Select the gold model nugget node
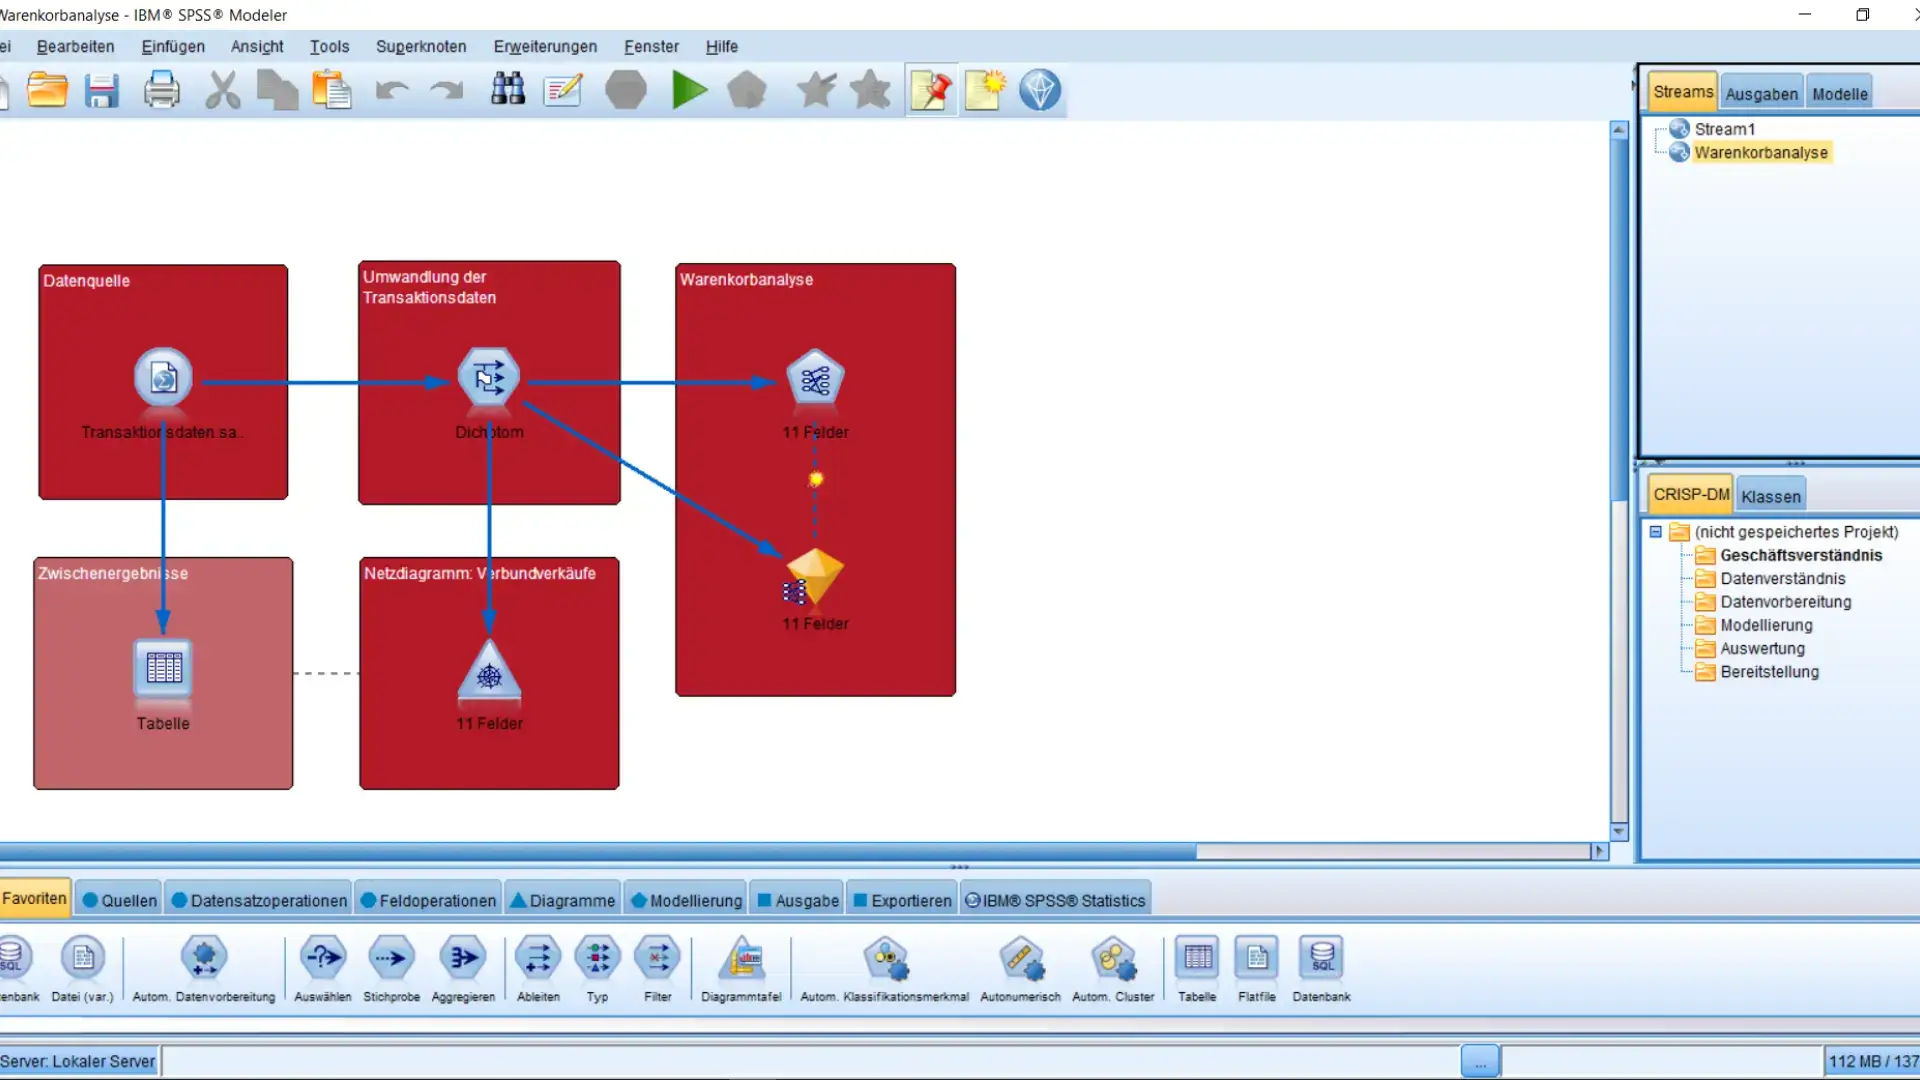 (x=815, y=577)
